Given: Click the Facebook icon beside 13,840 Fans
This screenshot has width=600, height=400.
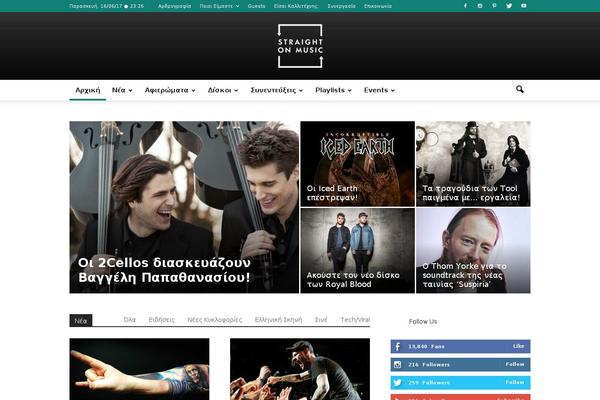Looking at the screenshot, I should [x=398, y=346].
